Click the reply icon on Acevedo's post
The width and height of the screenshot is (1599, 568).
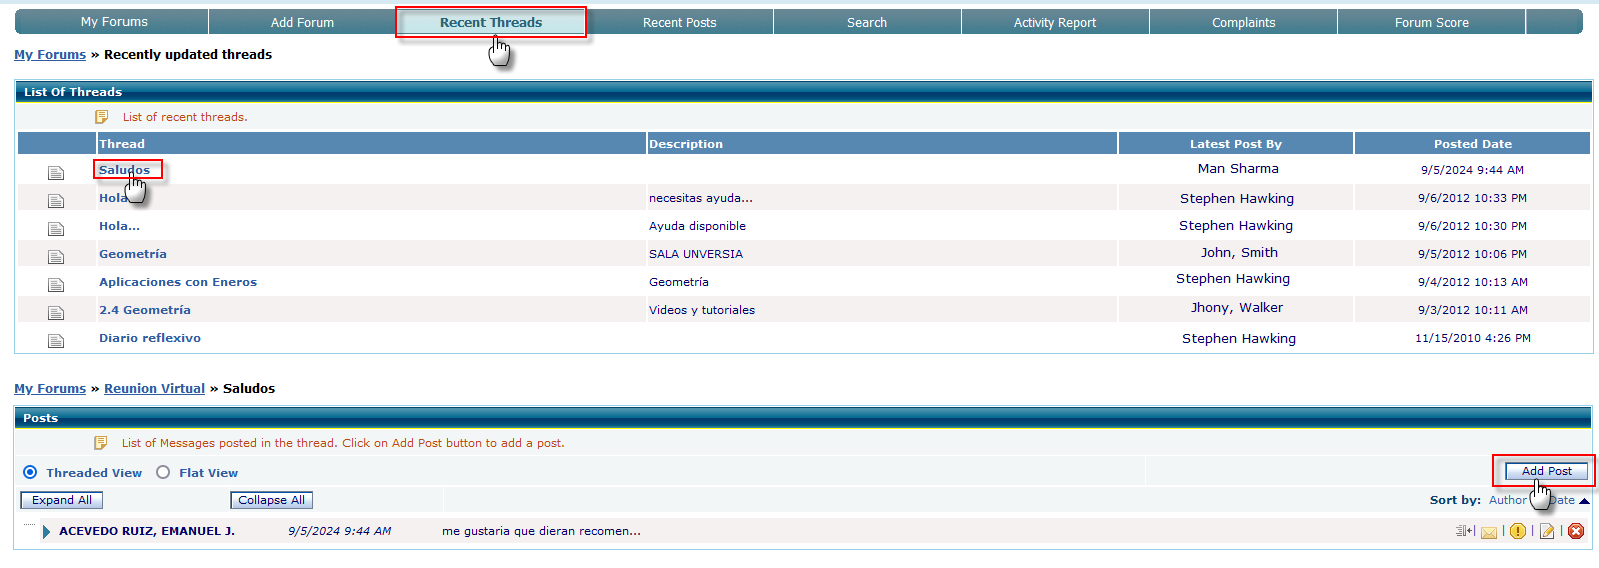click(1465, 531)
